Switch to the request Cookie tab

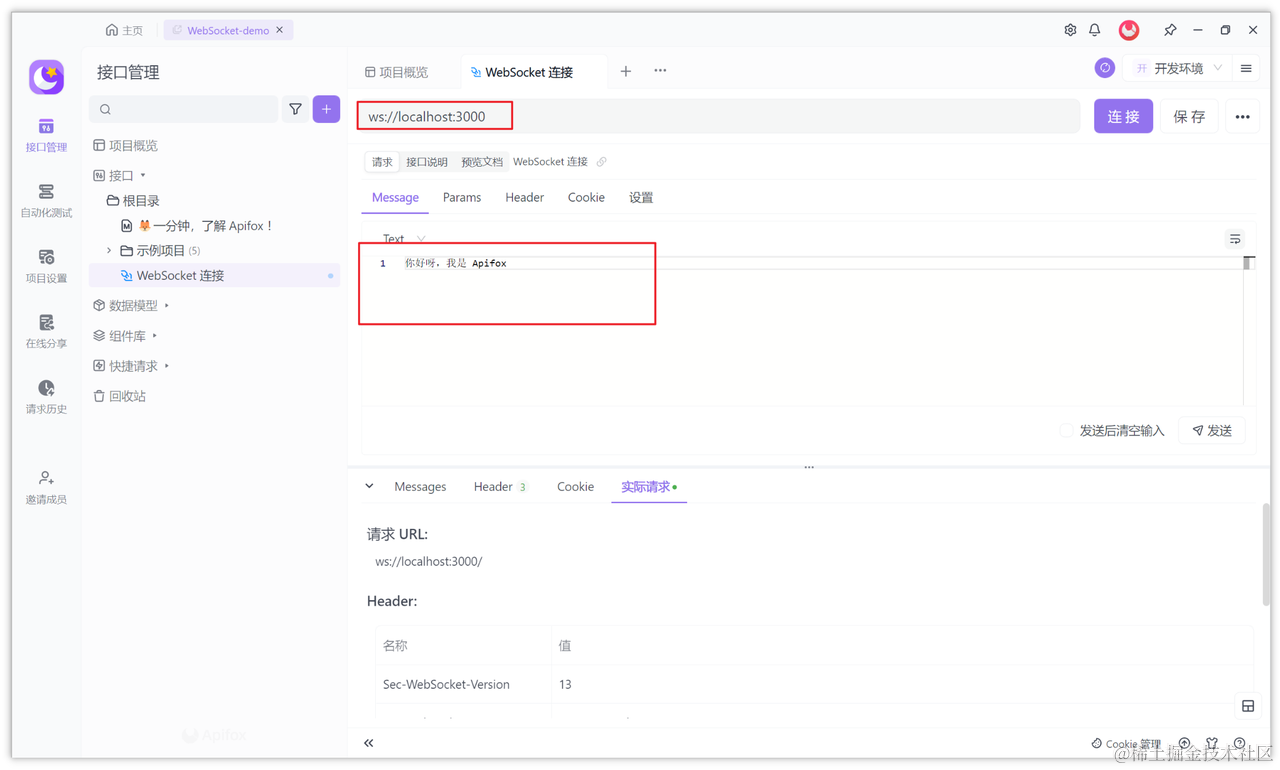(x=586, y=198)
